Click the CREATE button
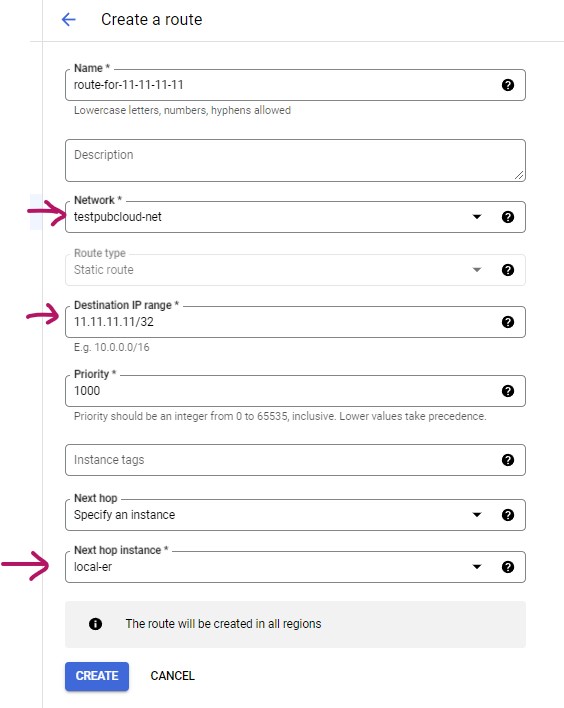The image size is (564, 708). click(x=97, y=676)
